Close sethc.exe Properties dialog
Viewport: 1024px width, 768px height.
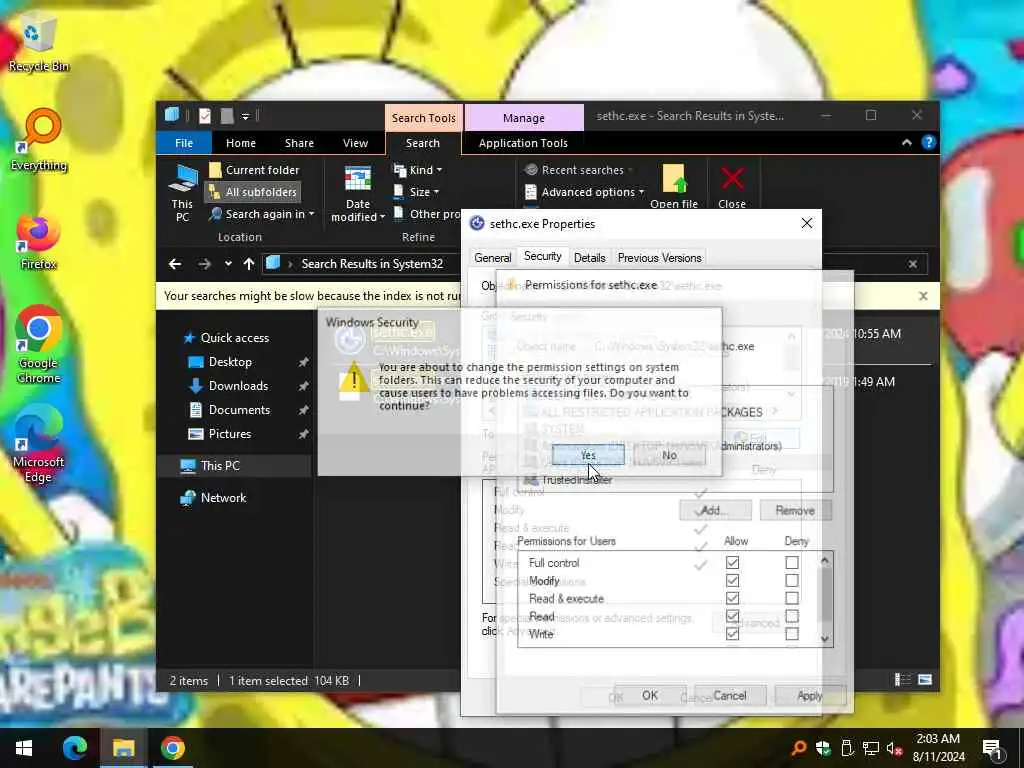(x=807, y=223)
